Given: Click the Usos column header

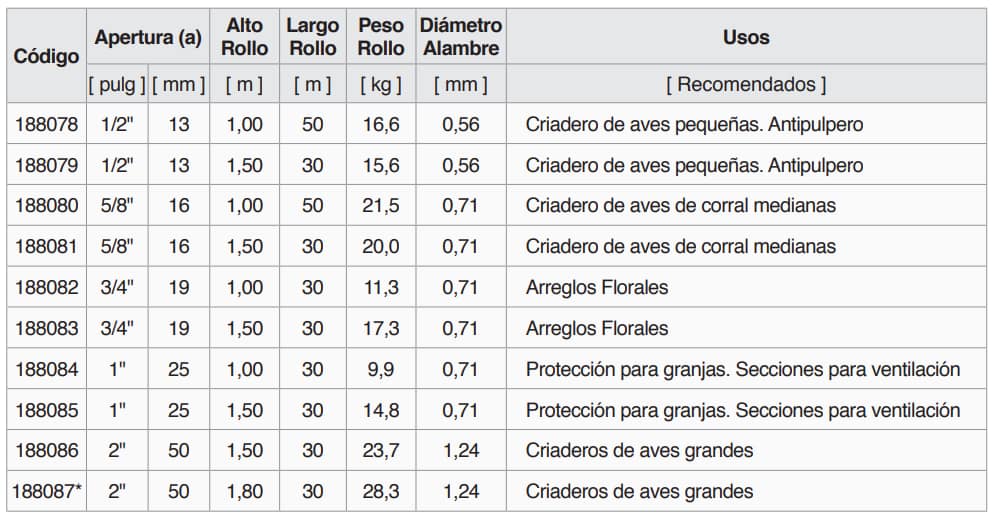Looking at the screenshot, I should 746,38.
